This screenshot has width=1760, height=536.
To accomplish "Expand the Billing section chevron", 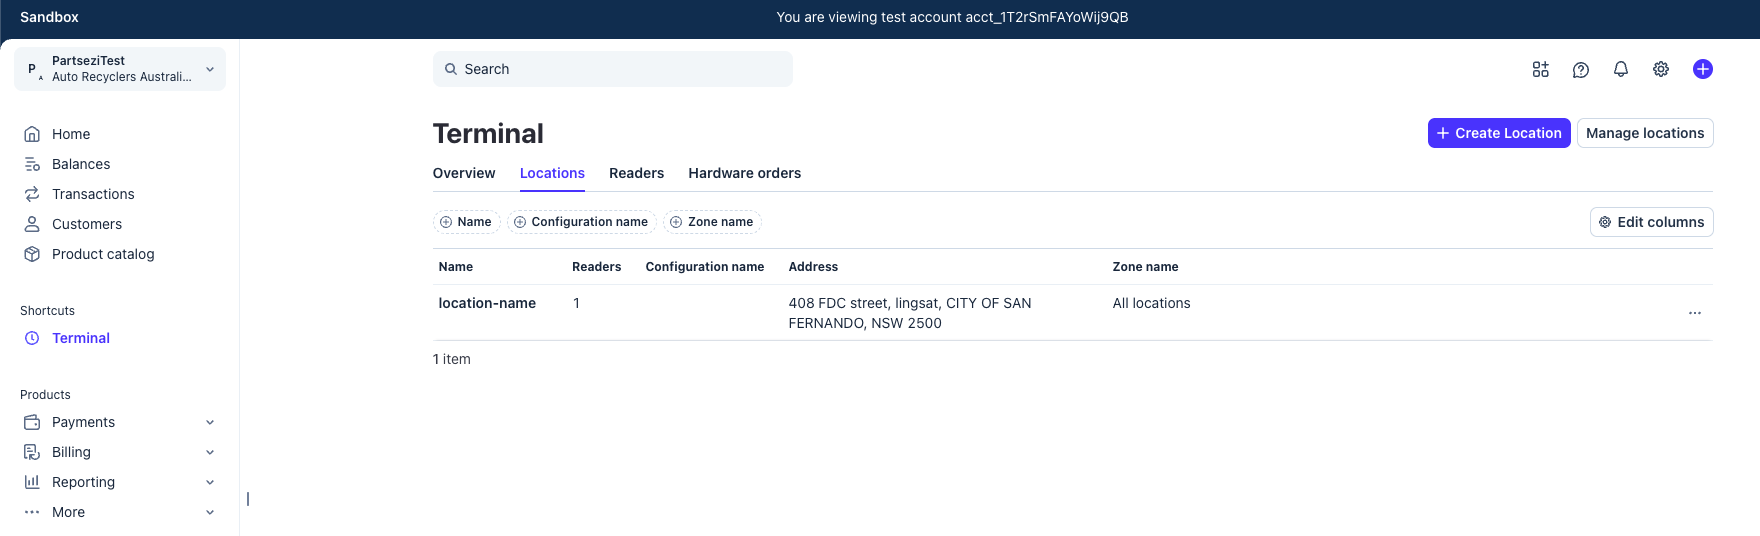I will (x=210, y=452).
